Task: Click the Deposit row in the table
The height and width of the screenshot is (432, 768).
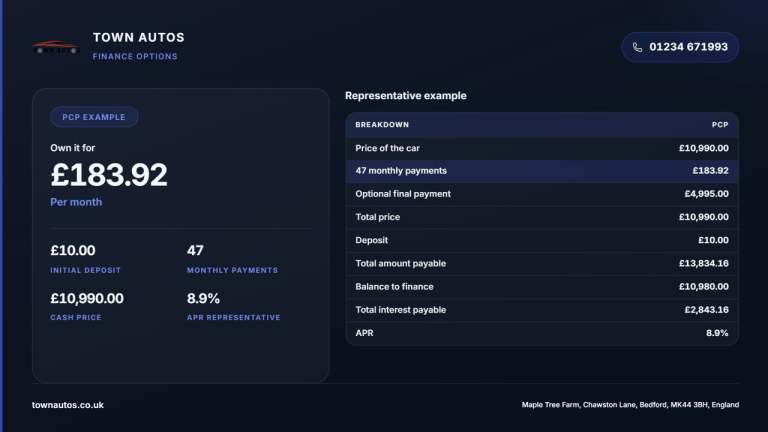Action: tap(542, 240)
